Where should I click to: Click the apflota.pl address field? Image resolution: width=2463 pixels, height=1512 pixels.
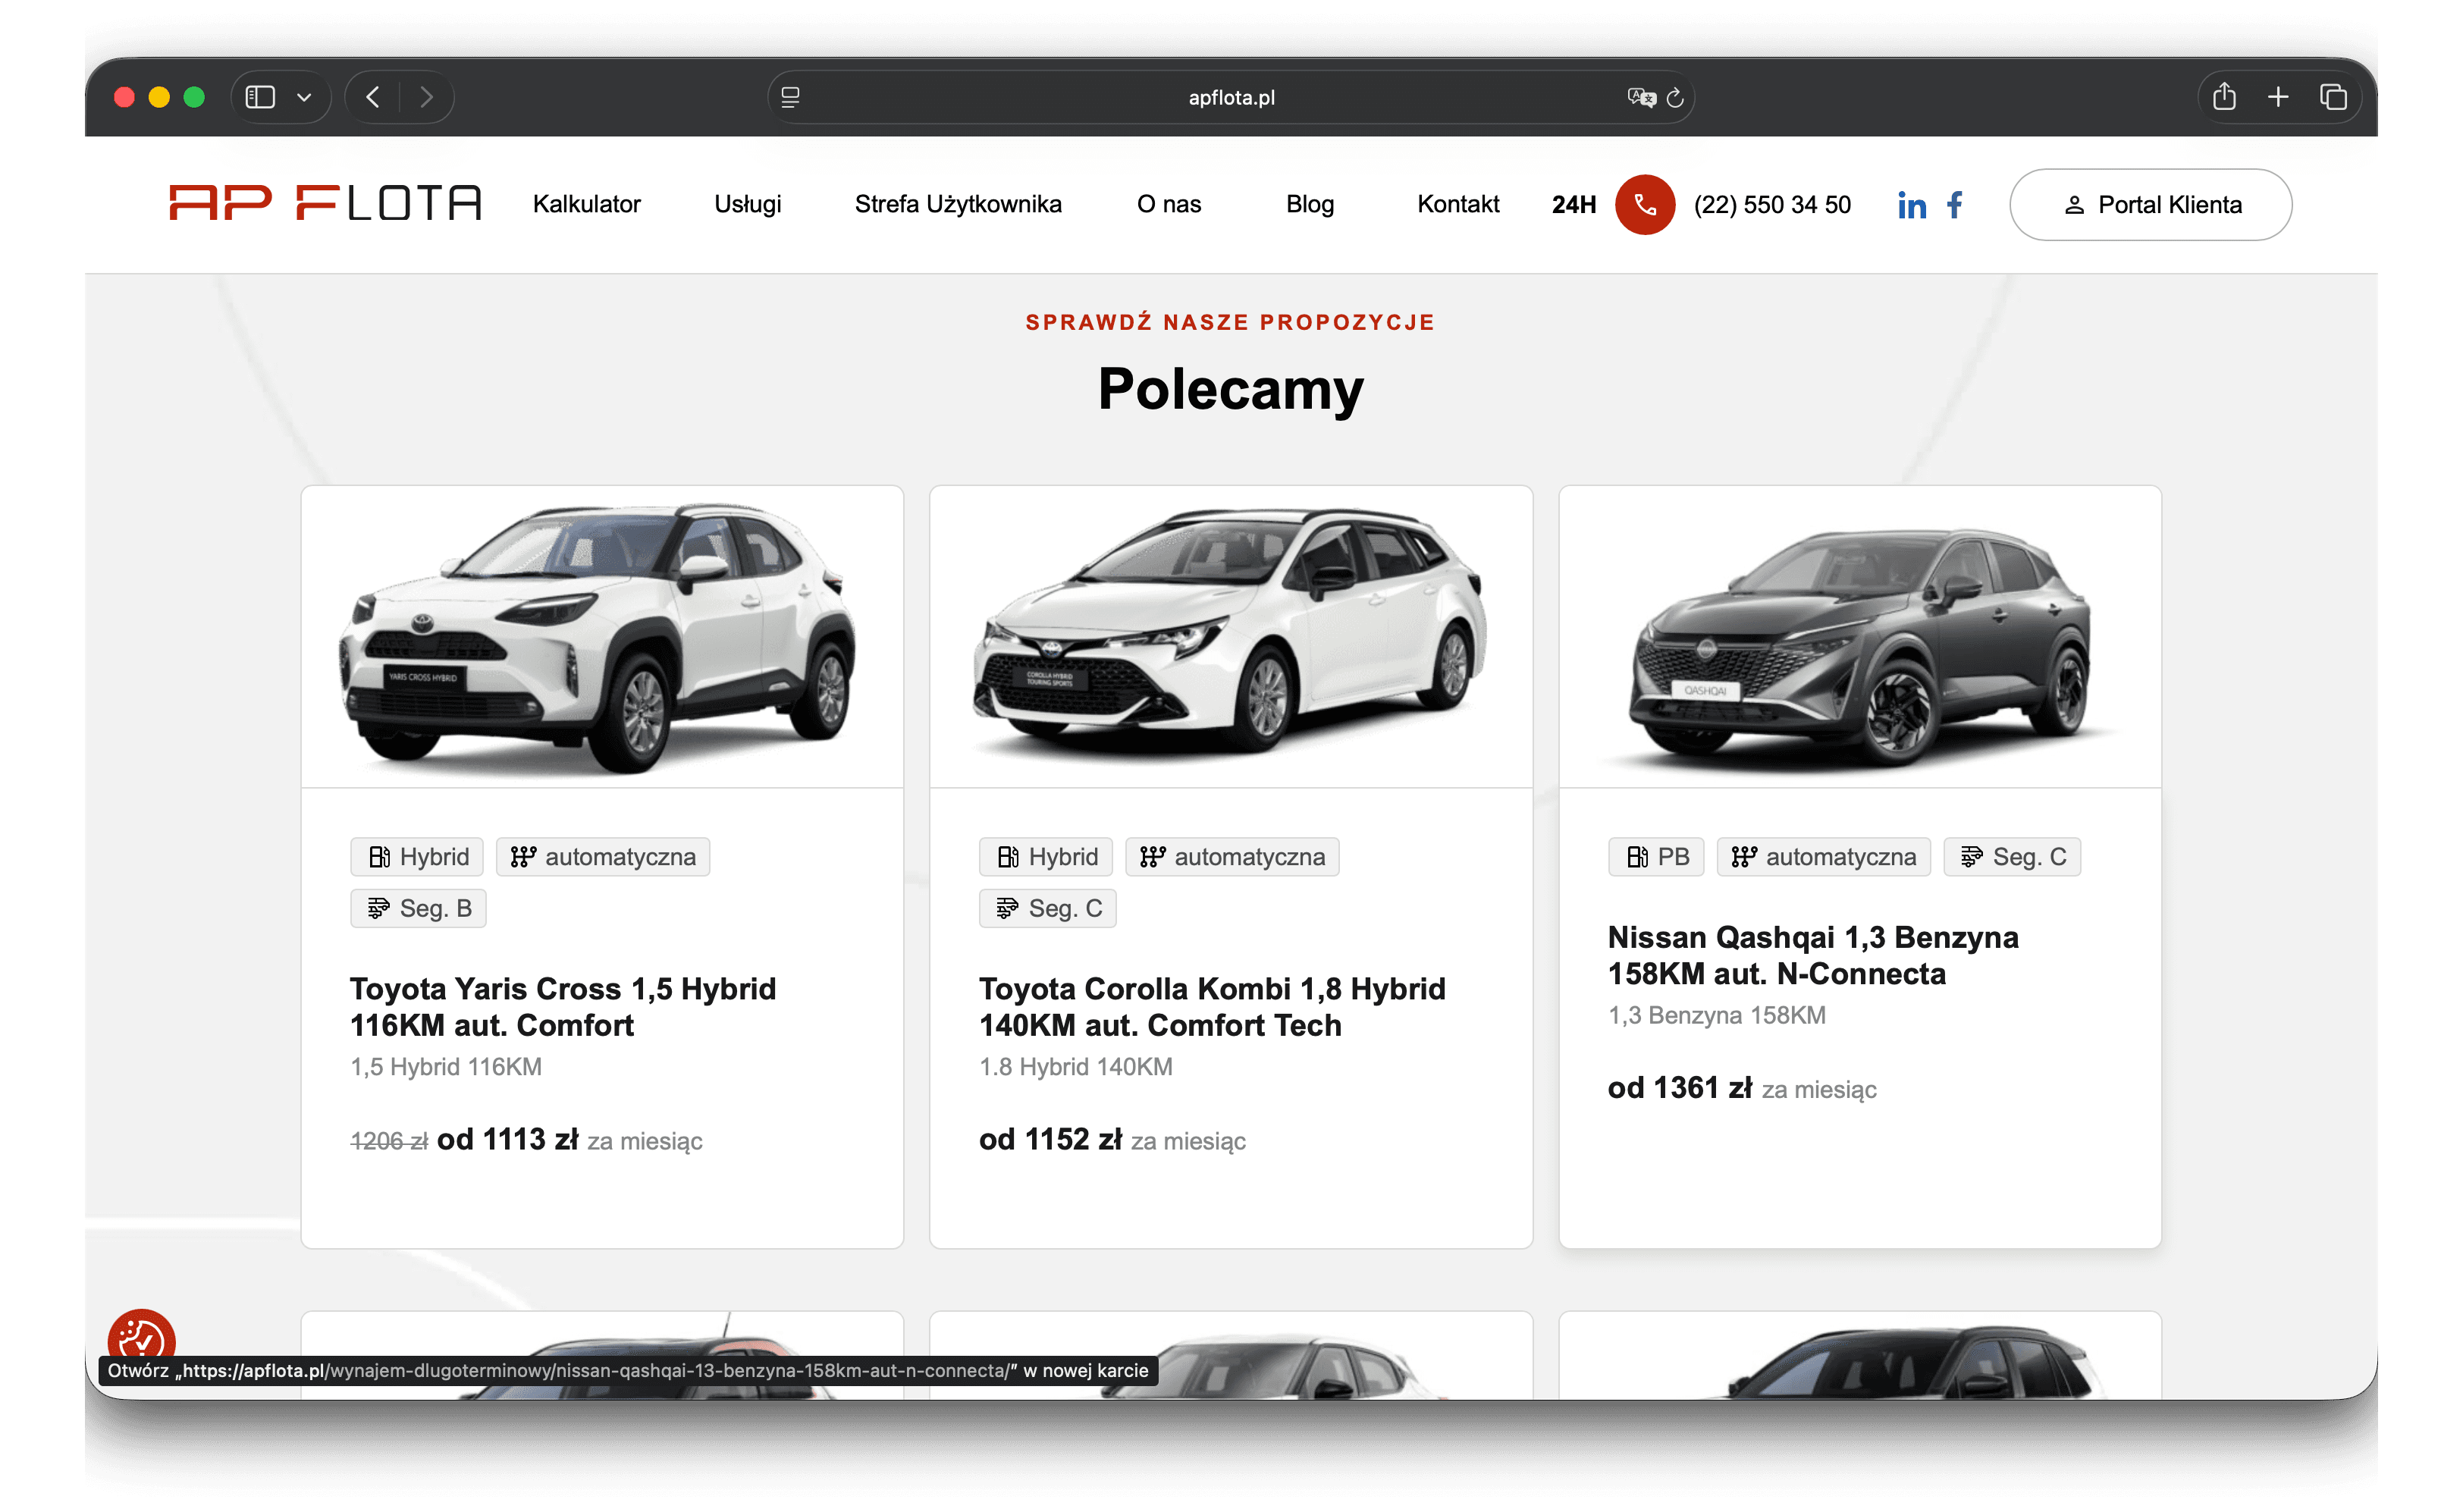tap(1230, 97)
